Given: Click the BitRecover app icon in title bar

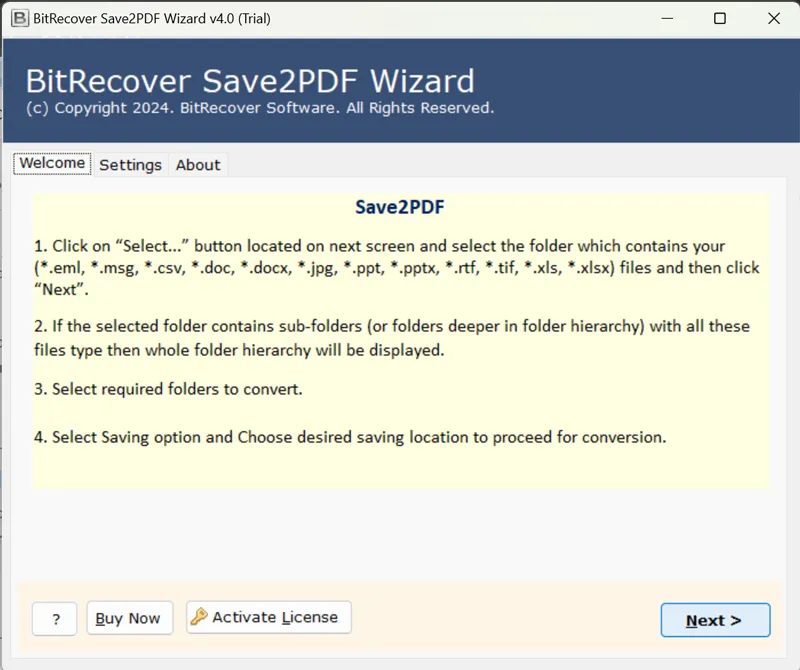Looking at the screenshot, I should tap(19, 18).
